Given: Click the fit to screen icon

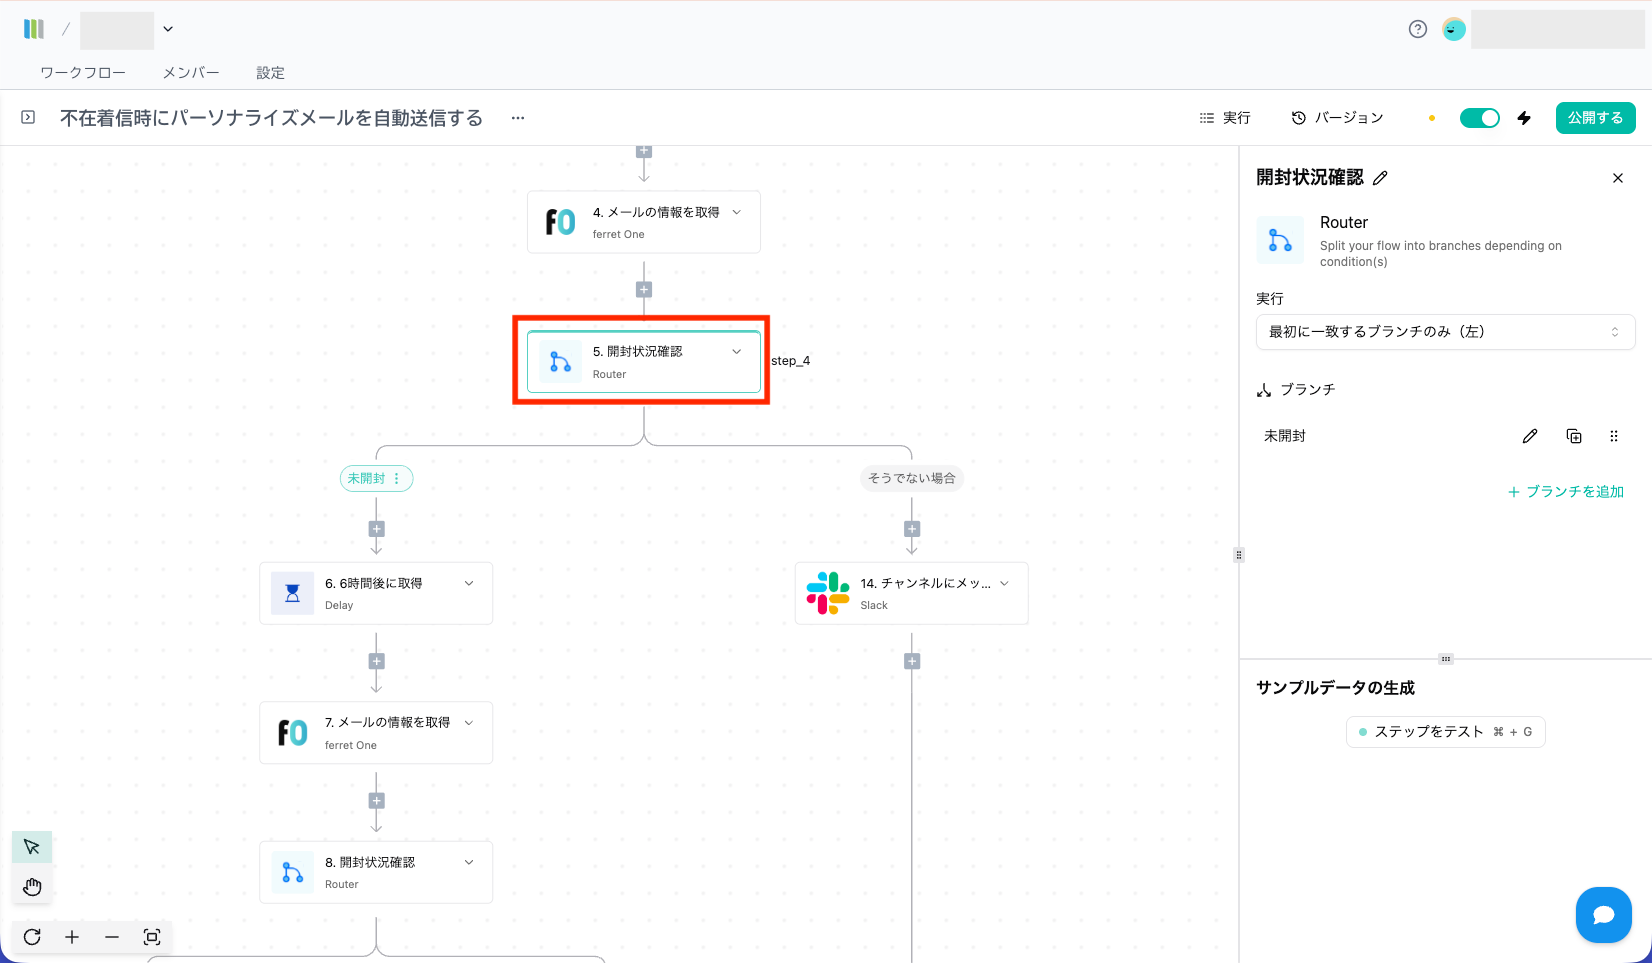Looking at the screenshot, I should [152, 937].
